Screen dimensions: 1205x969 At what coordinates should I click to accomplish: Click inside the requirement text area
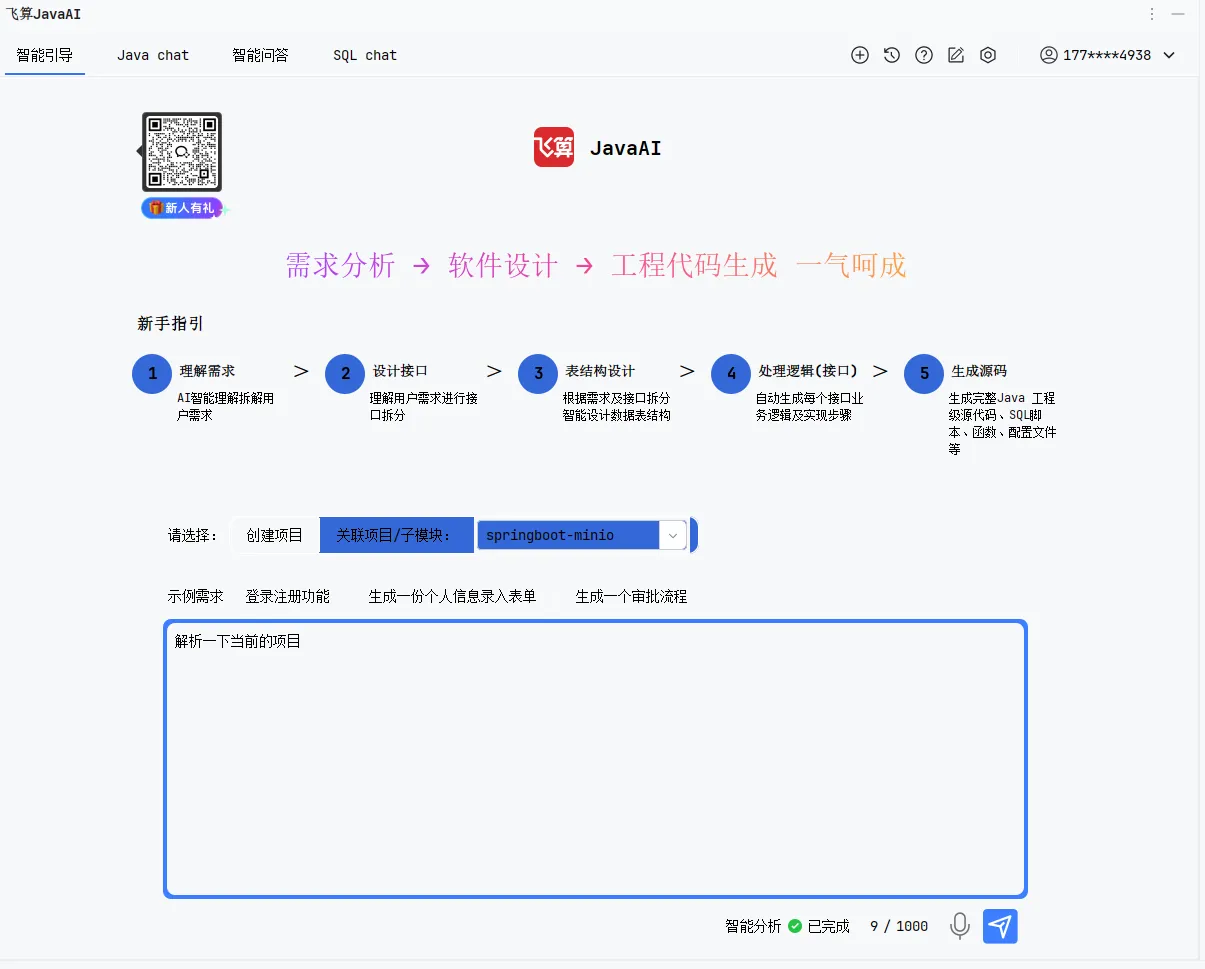596,759
